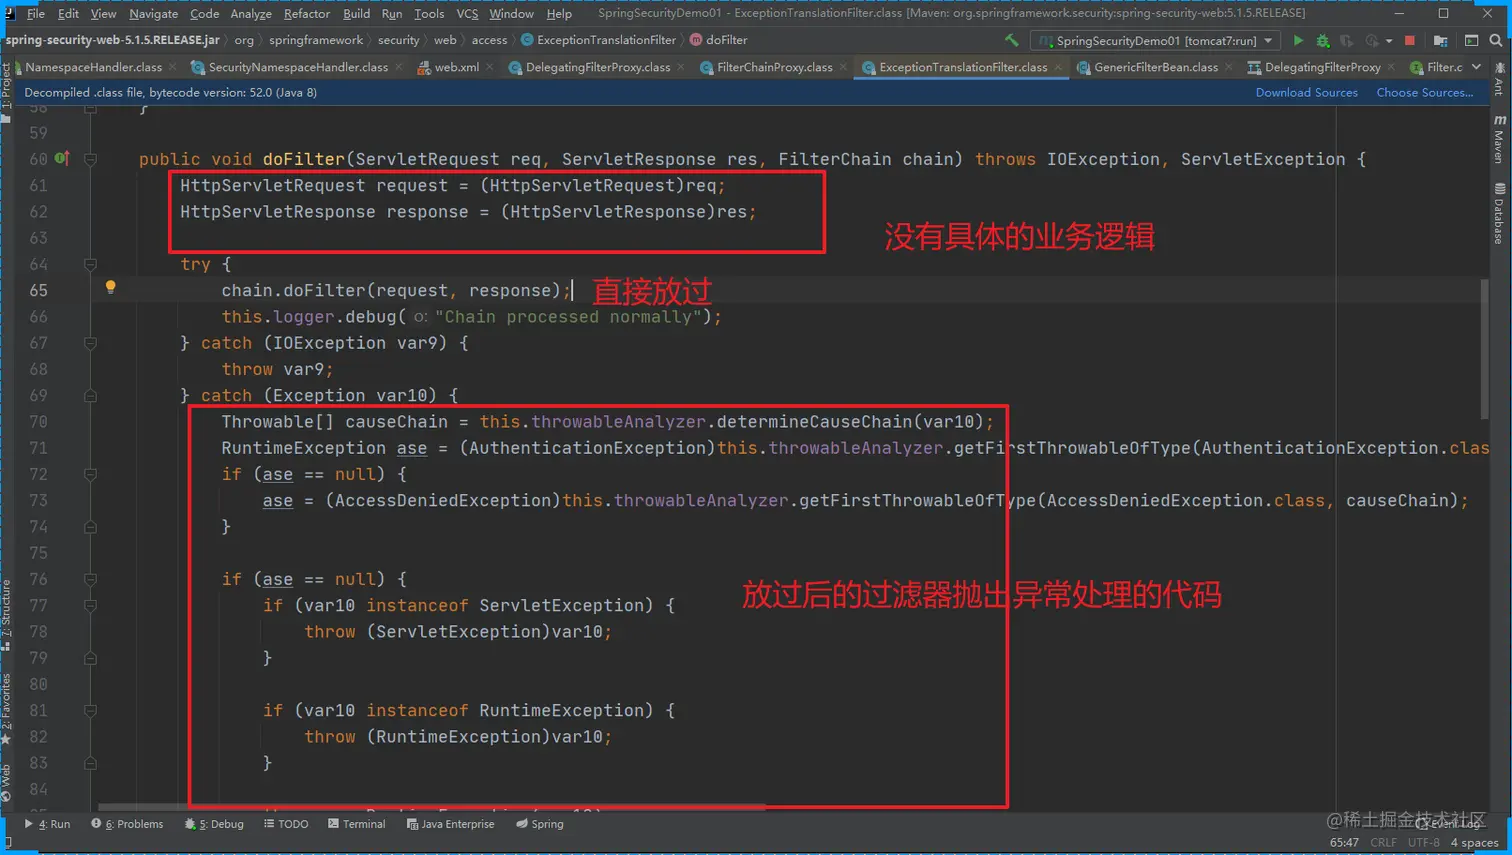
Task: Click lightbulb intention icon on line 65
Action: [110, 288]
